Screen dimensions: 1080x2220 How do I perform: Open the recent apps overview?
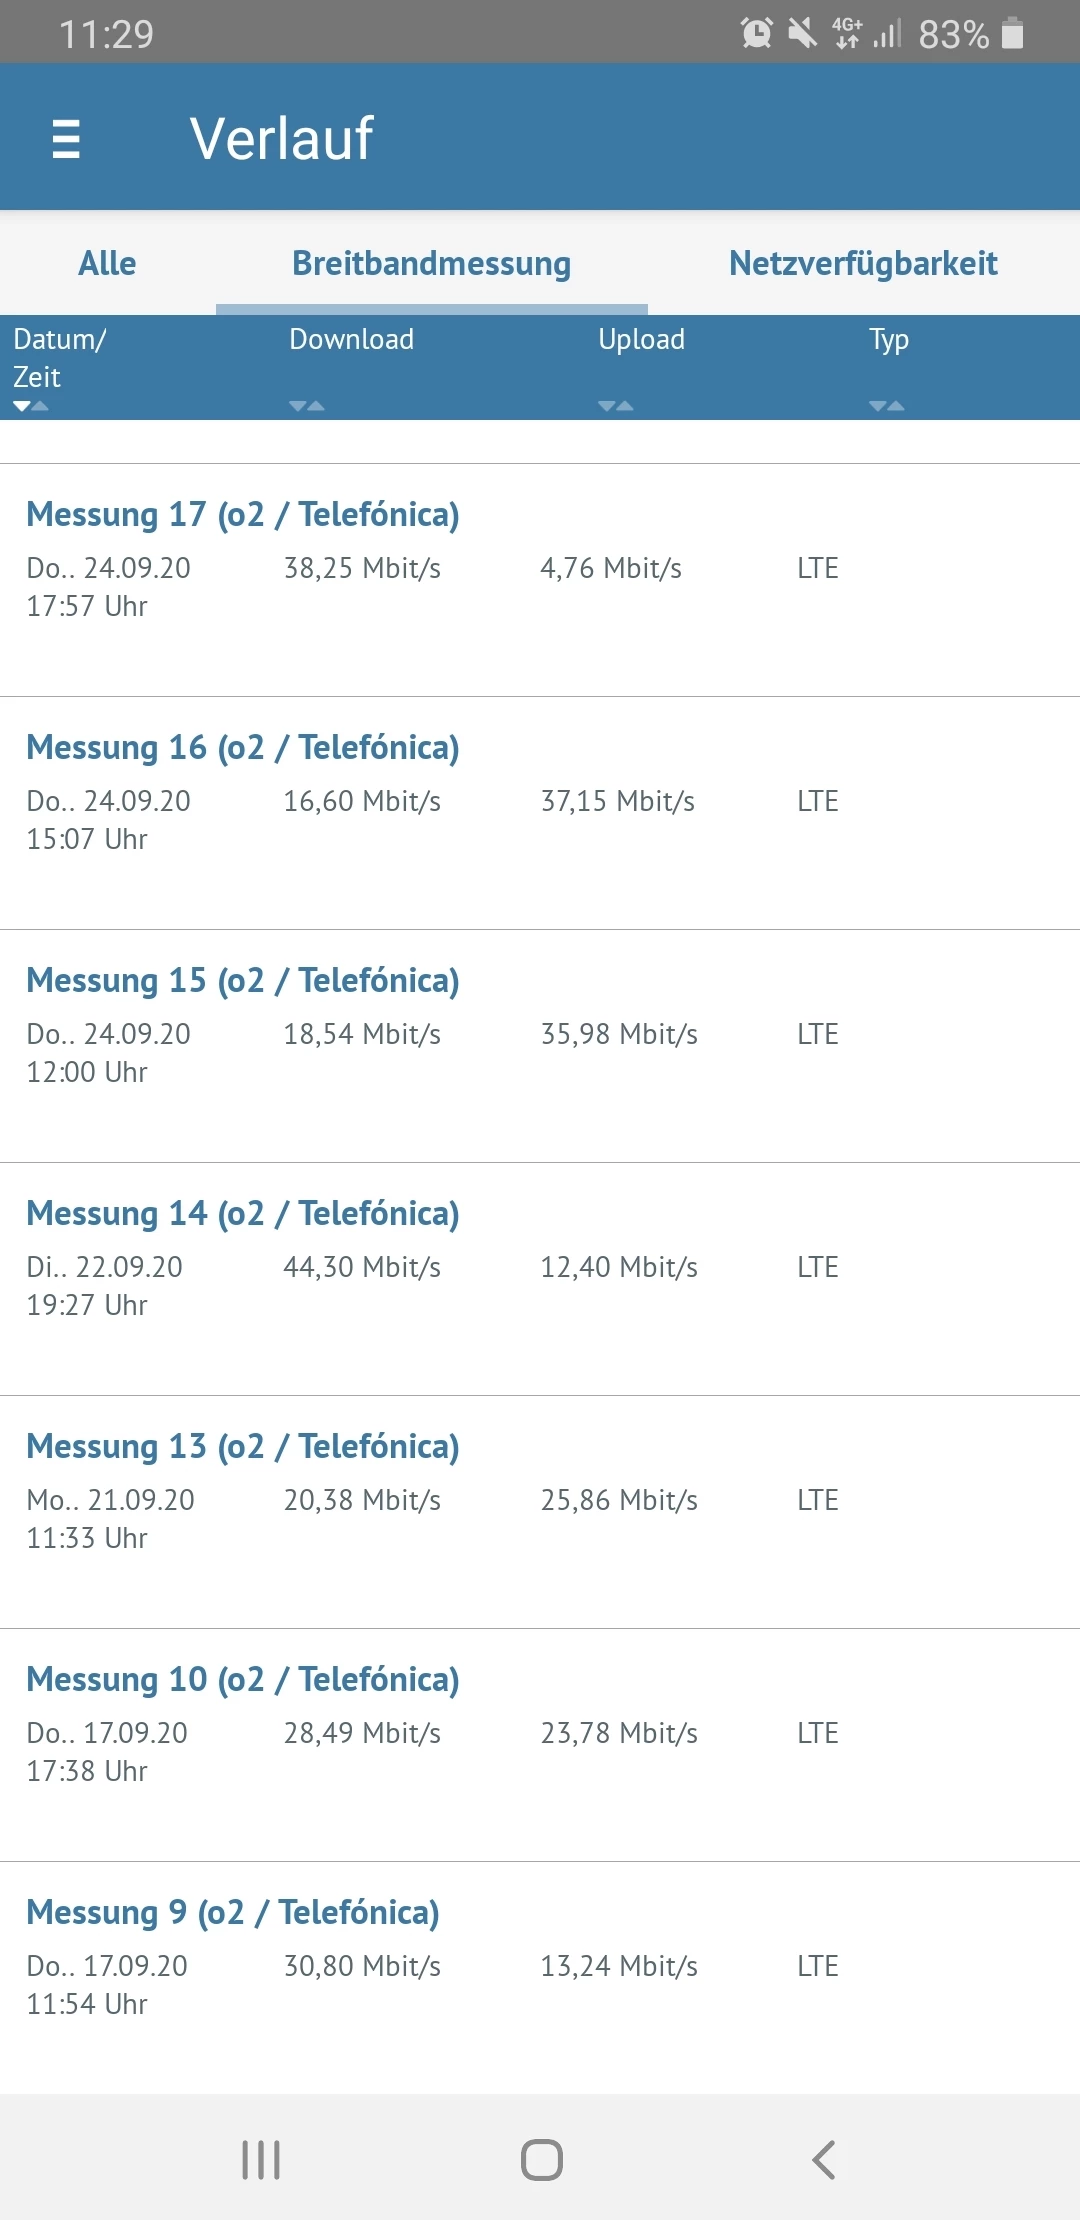tap(261, 2160)
